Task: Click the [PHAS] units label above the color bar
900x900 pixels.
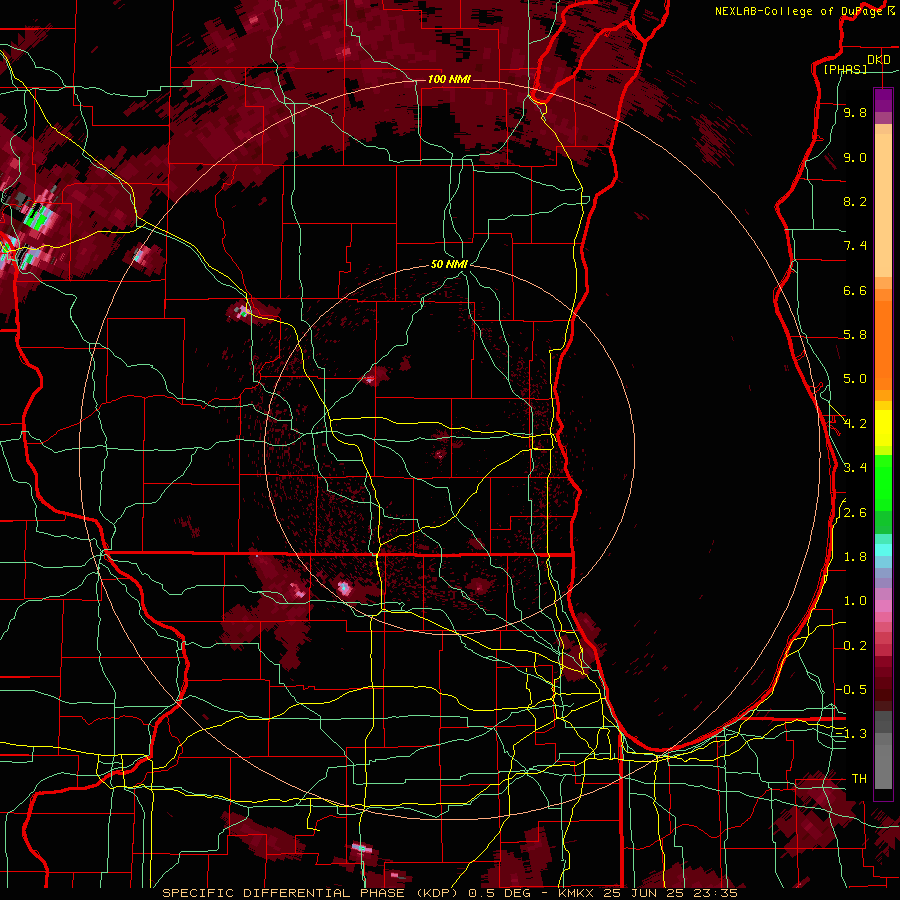Action: [x=845, y=70]
